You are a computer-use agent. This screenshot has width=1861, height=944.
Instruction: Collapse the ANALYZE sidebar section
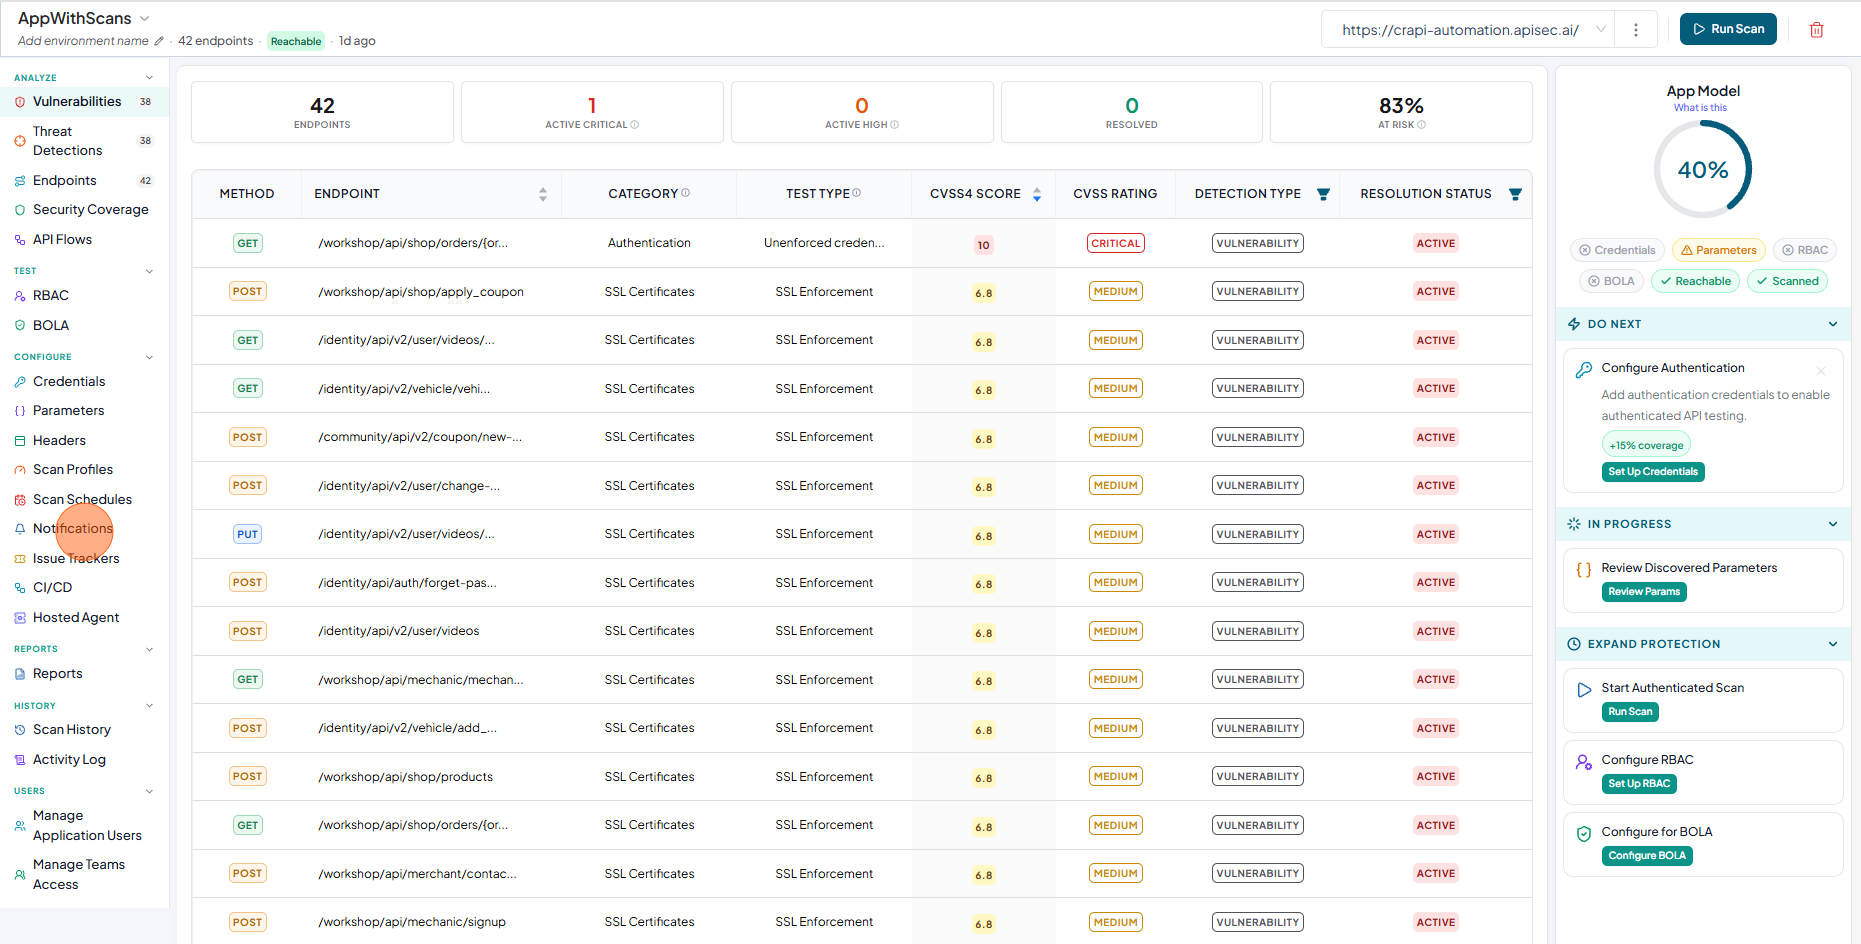(149, 78)
